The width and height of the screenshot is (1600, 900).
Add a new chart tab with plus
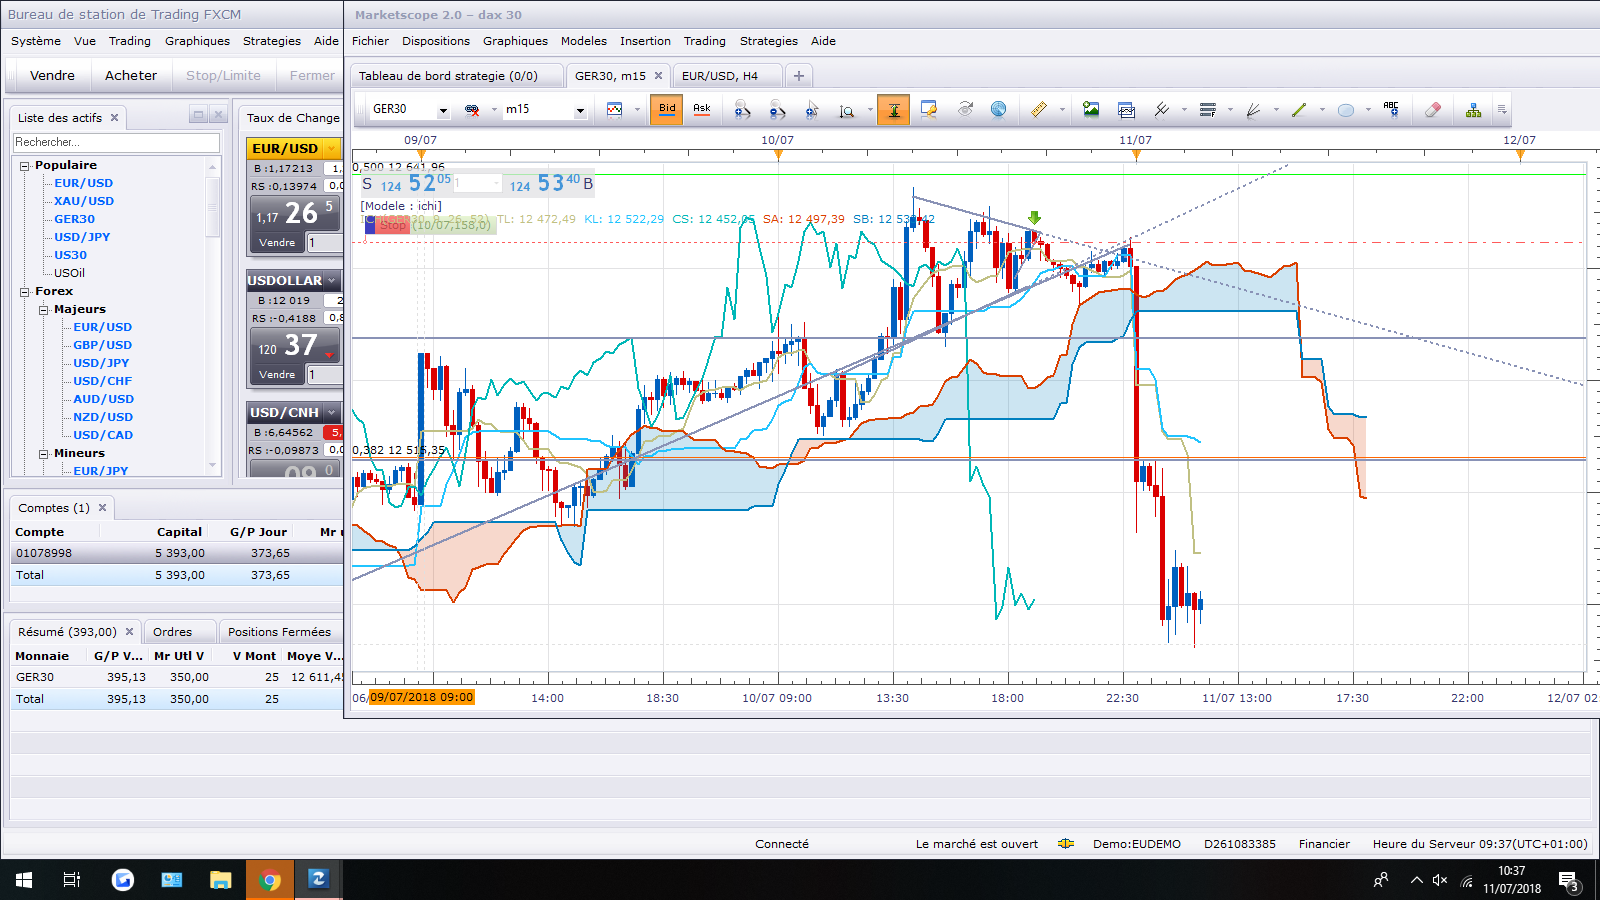coord(798,76)
